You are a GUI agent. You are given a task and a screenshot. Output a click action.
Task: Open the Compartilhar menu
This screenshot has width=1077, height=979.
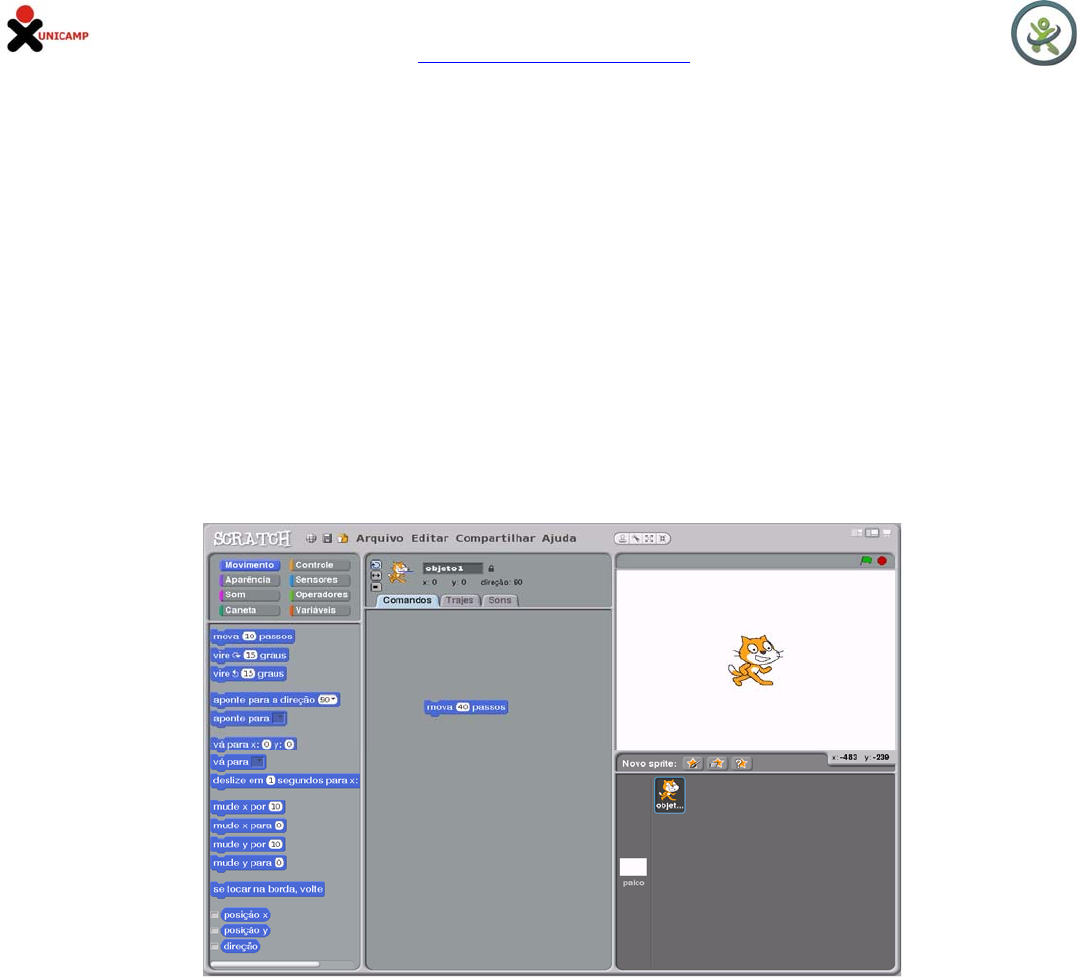(x=495, y=539)
